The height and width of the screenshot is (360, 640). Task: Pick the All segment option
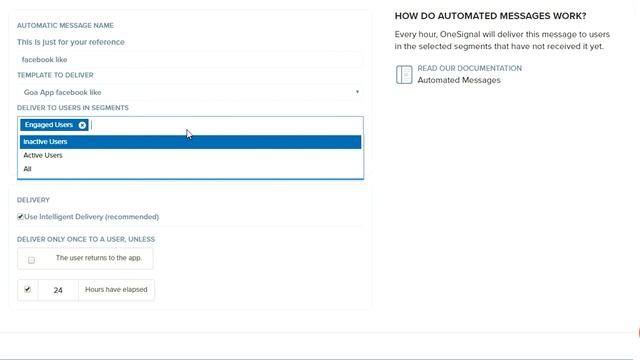(x=191, y=169)
